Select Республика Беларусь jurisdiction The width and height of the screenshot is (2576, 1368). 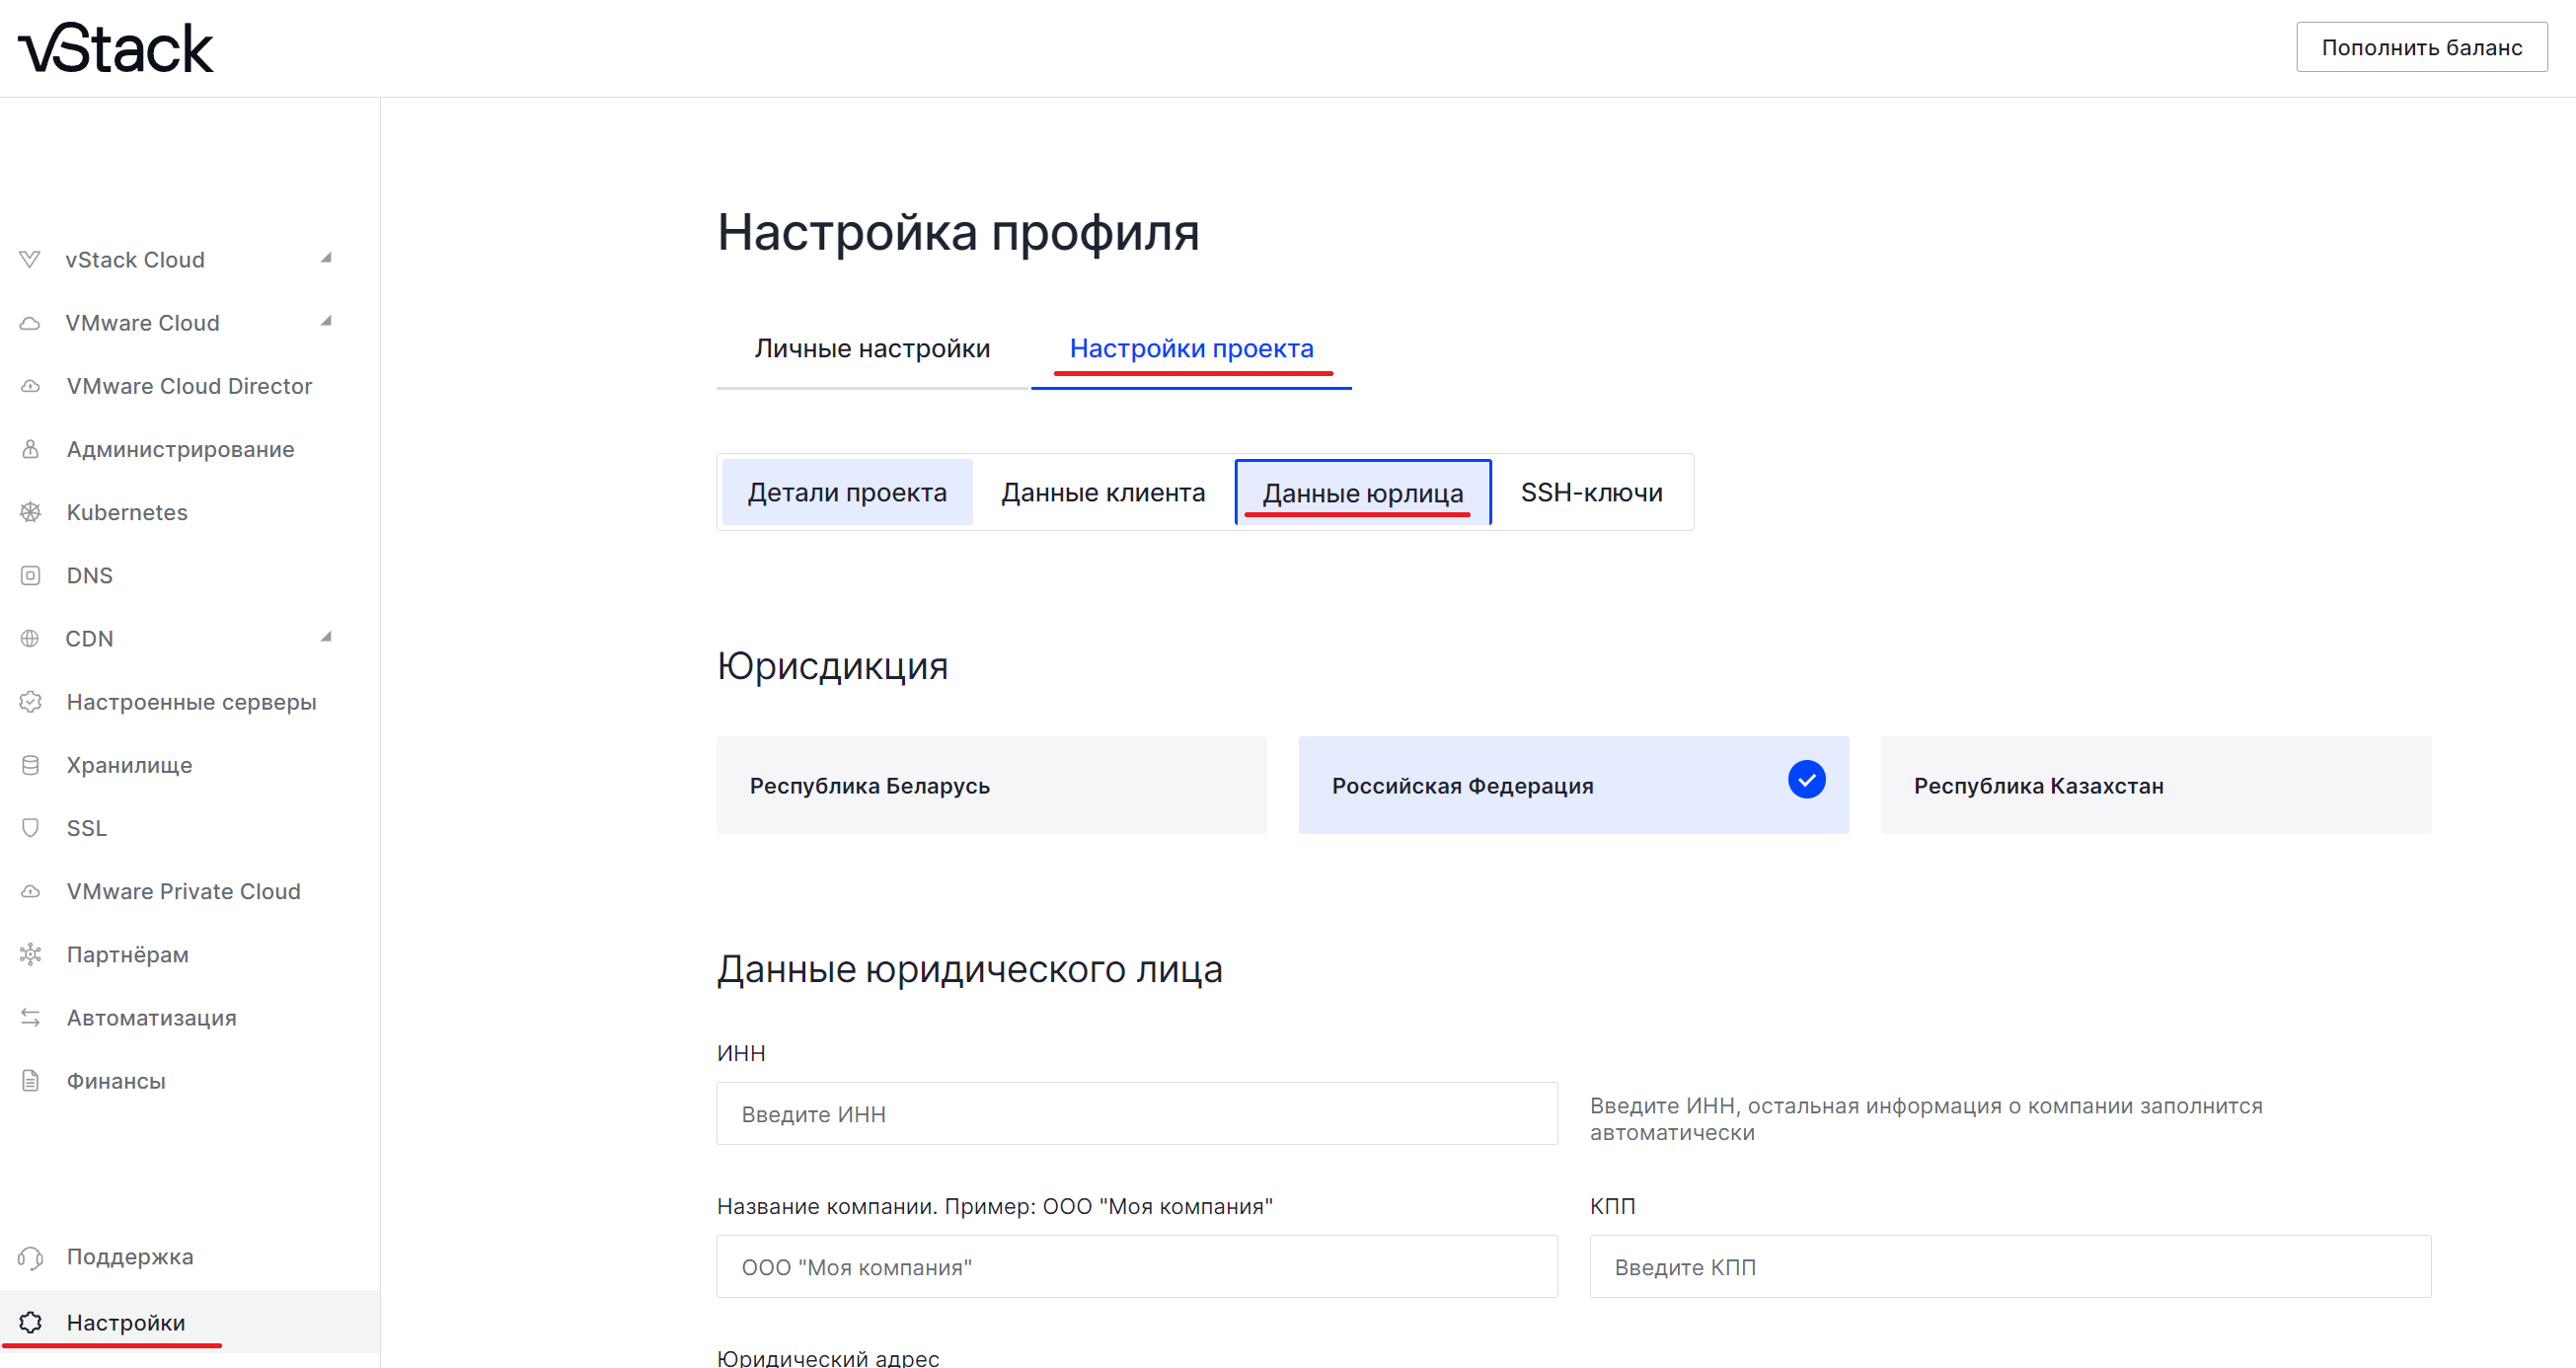pos(991,785)
